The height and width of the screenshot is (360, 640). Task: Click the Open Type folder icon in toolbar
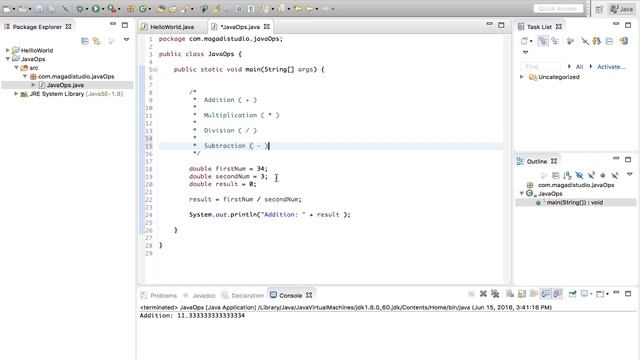pos(161,8)
